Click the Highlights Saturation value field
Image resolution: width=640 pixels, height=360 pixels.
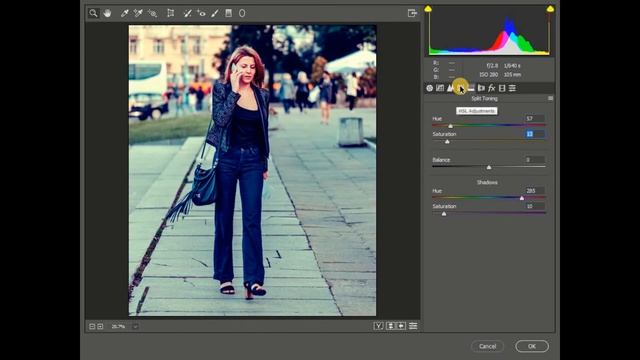click(x=534, y=134)
